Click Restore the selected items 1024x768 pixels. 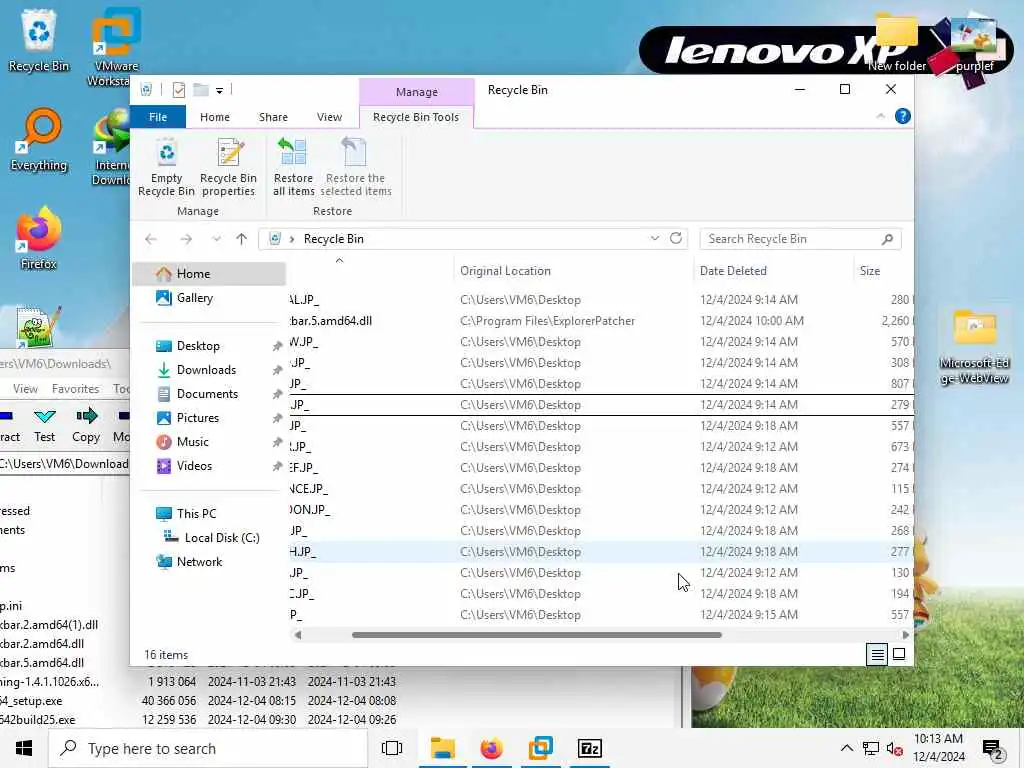(355, 167)
